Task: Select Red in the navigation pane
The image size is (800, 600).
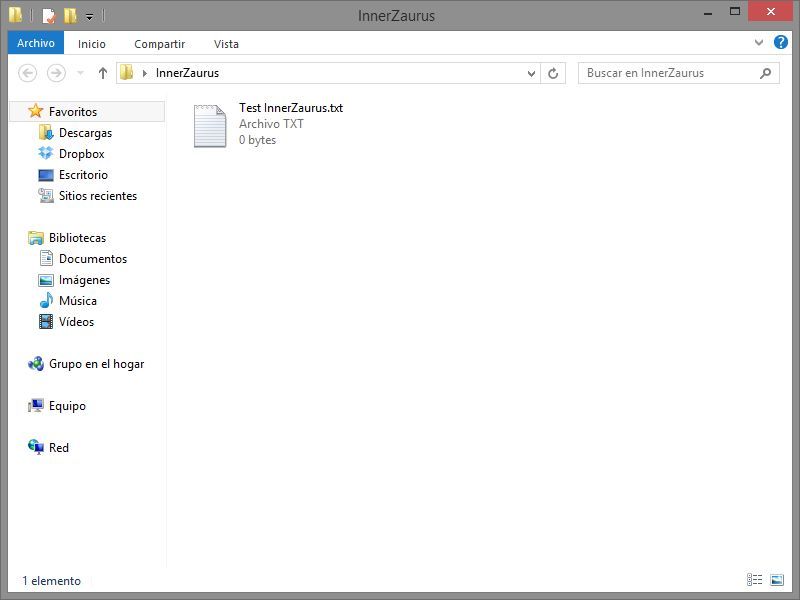Action: pos(59,447)
